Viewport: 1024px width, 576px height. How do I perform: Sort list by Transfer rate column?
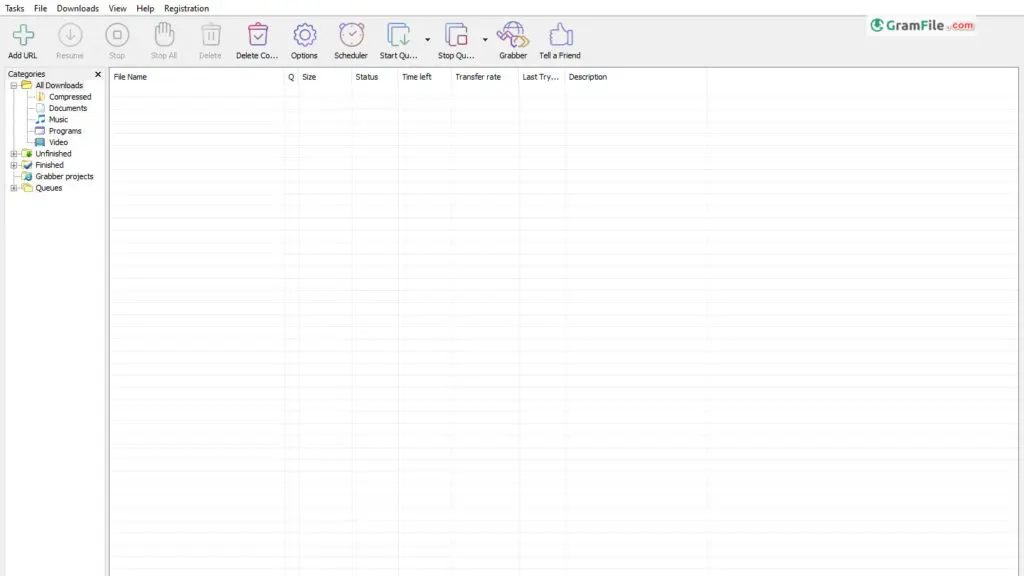pos(477,77)
